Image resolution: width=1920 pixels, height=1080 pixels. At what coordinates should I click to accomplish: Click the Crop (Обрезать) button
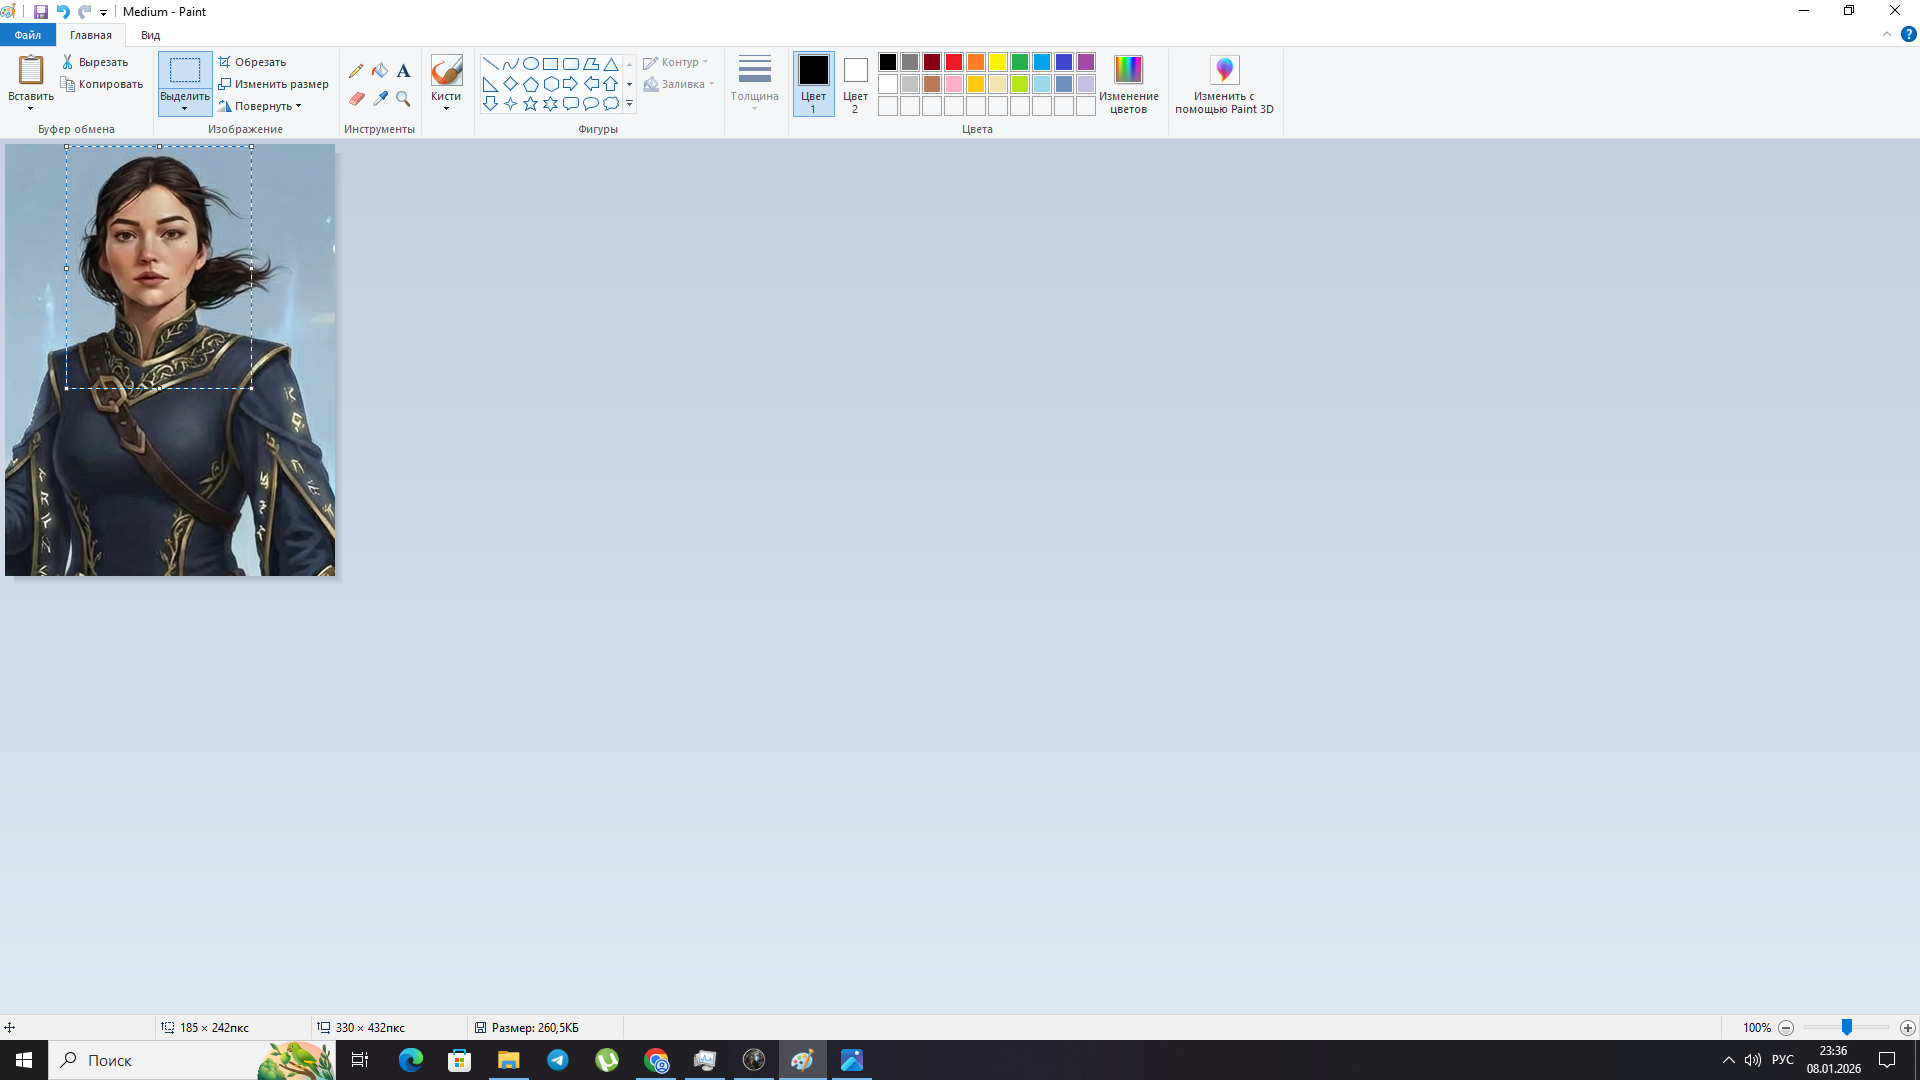pos(253,62)
